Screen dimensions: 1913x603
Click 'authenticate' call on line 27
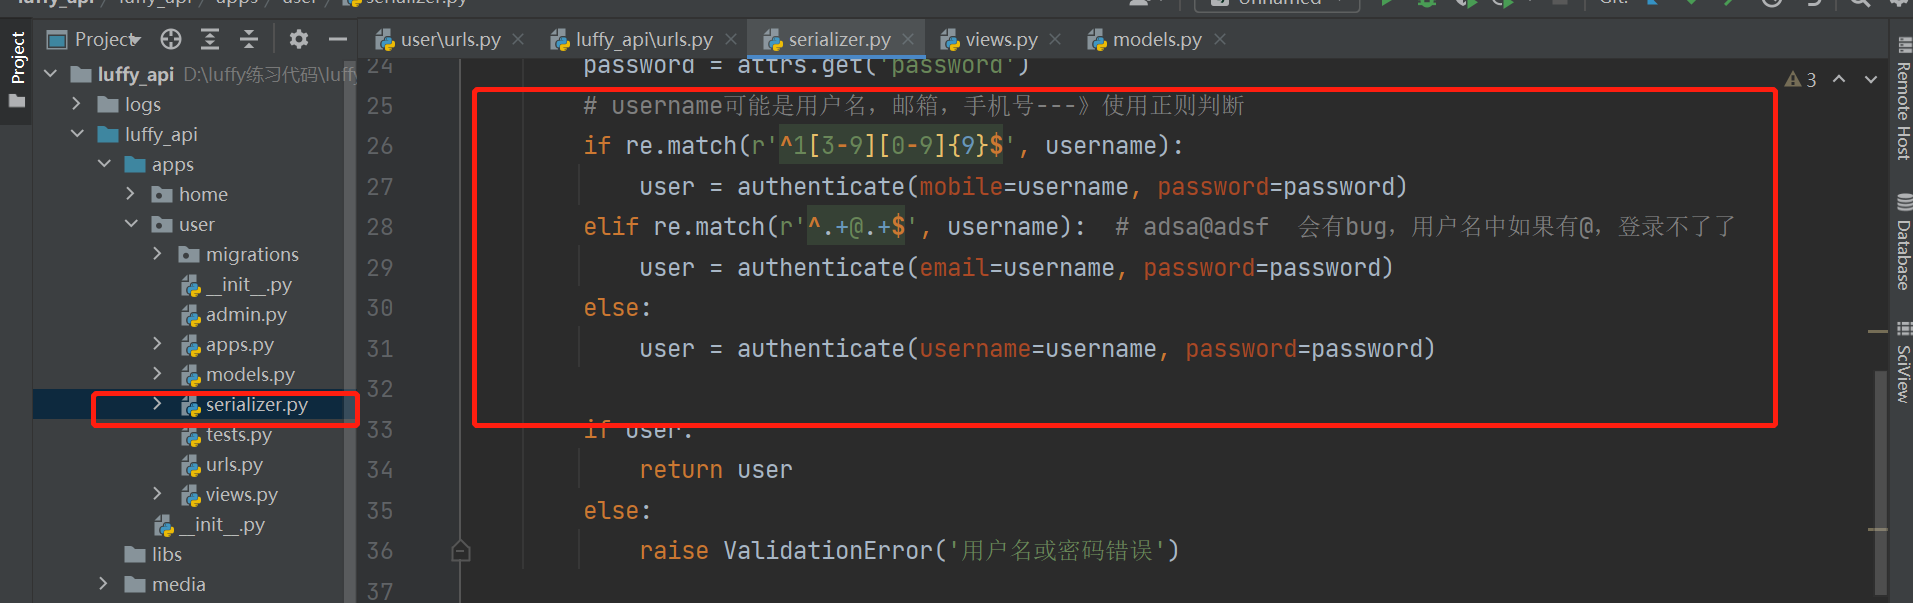[x=821, y=187]
